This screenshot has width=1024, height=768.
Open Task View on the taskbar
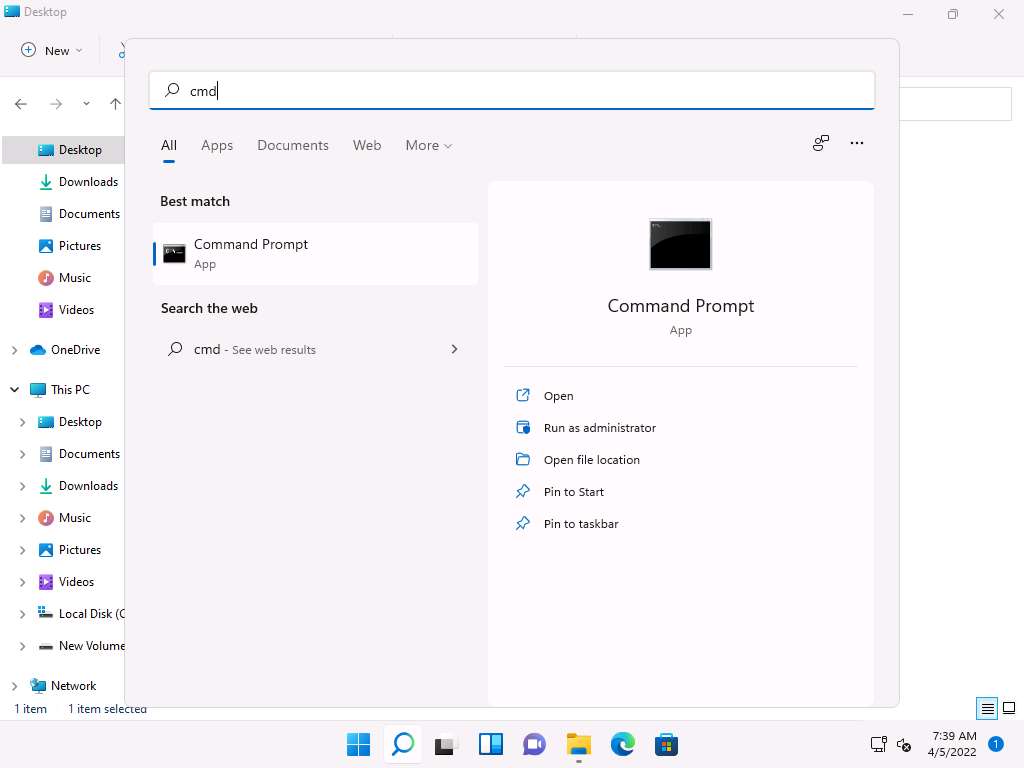click(446, 744)
